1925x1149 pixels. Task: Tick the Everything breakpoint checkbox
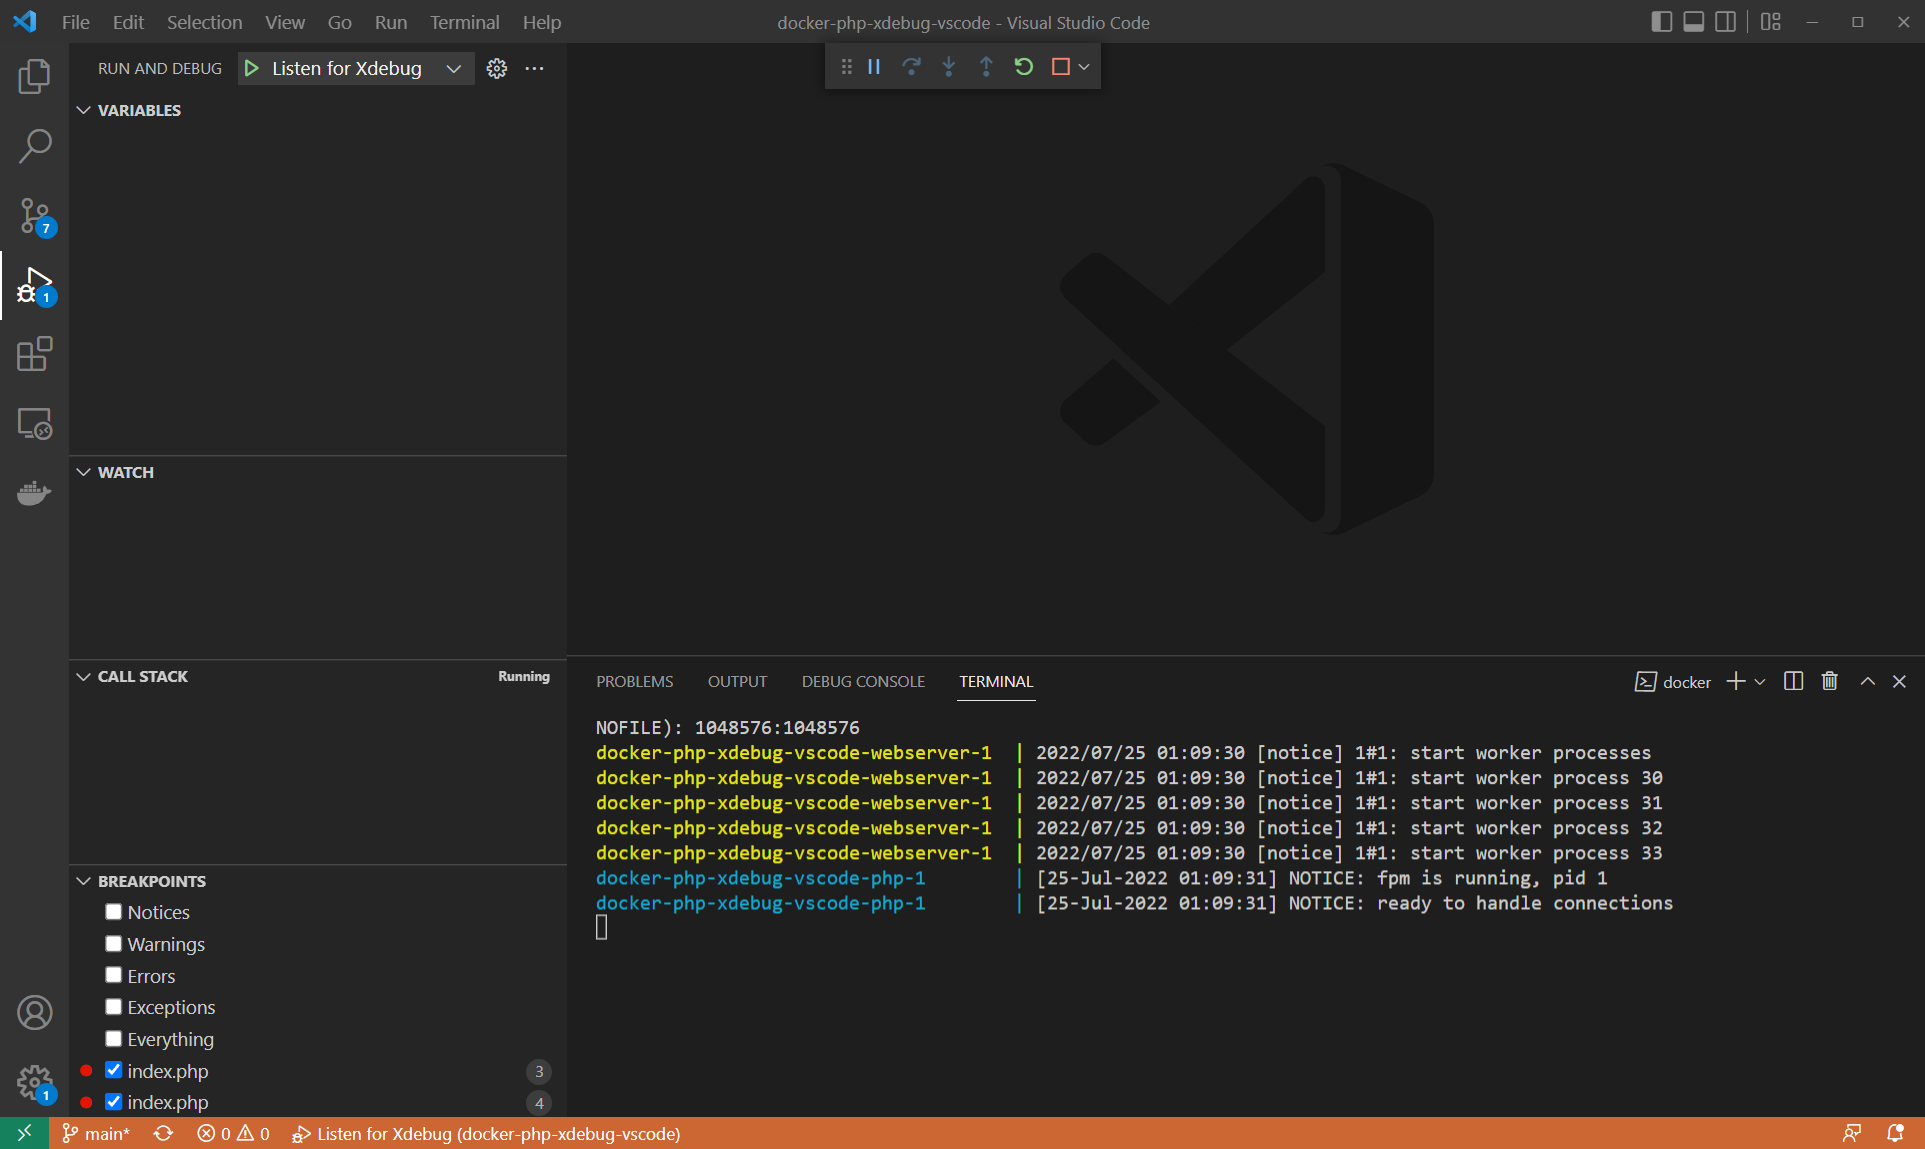(x=114, y=1039)
